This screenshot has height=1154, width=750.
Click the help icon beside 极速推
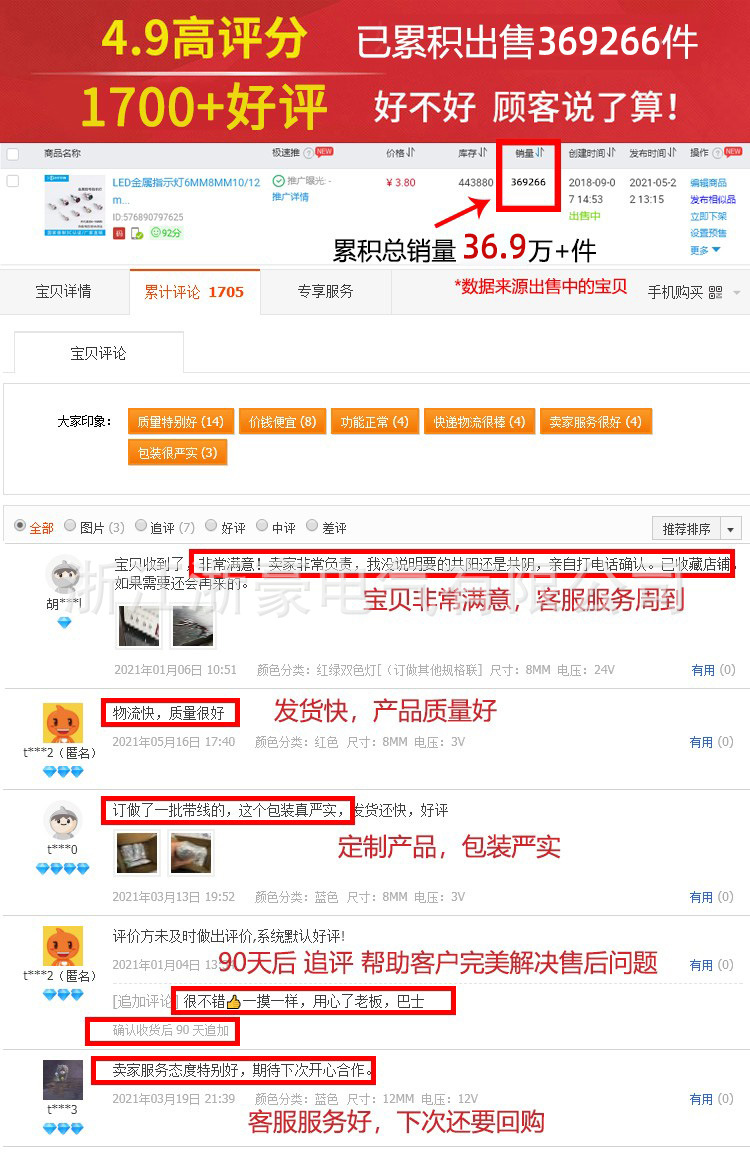click(308, 153)
